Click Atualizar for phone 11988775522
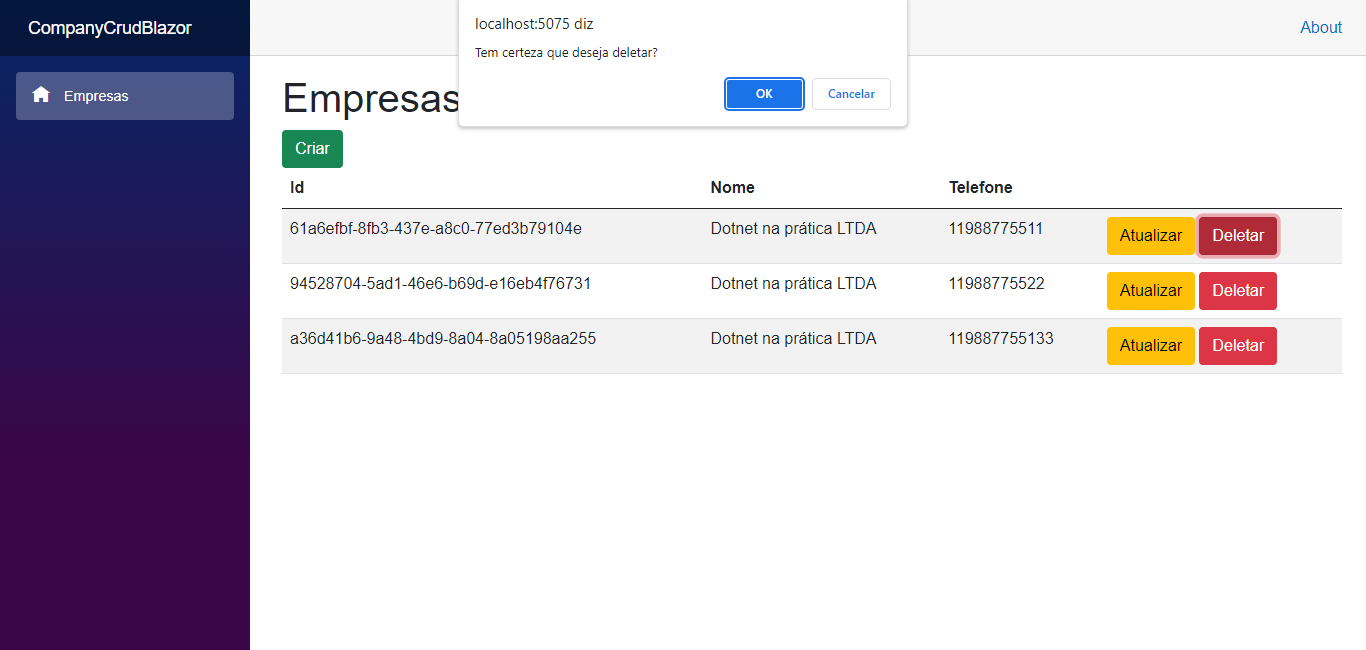The image size is (1366, 650). click(1150, 290)
